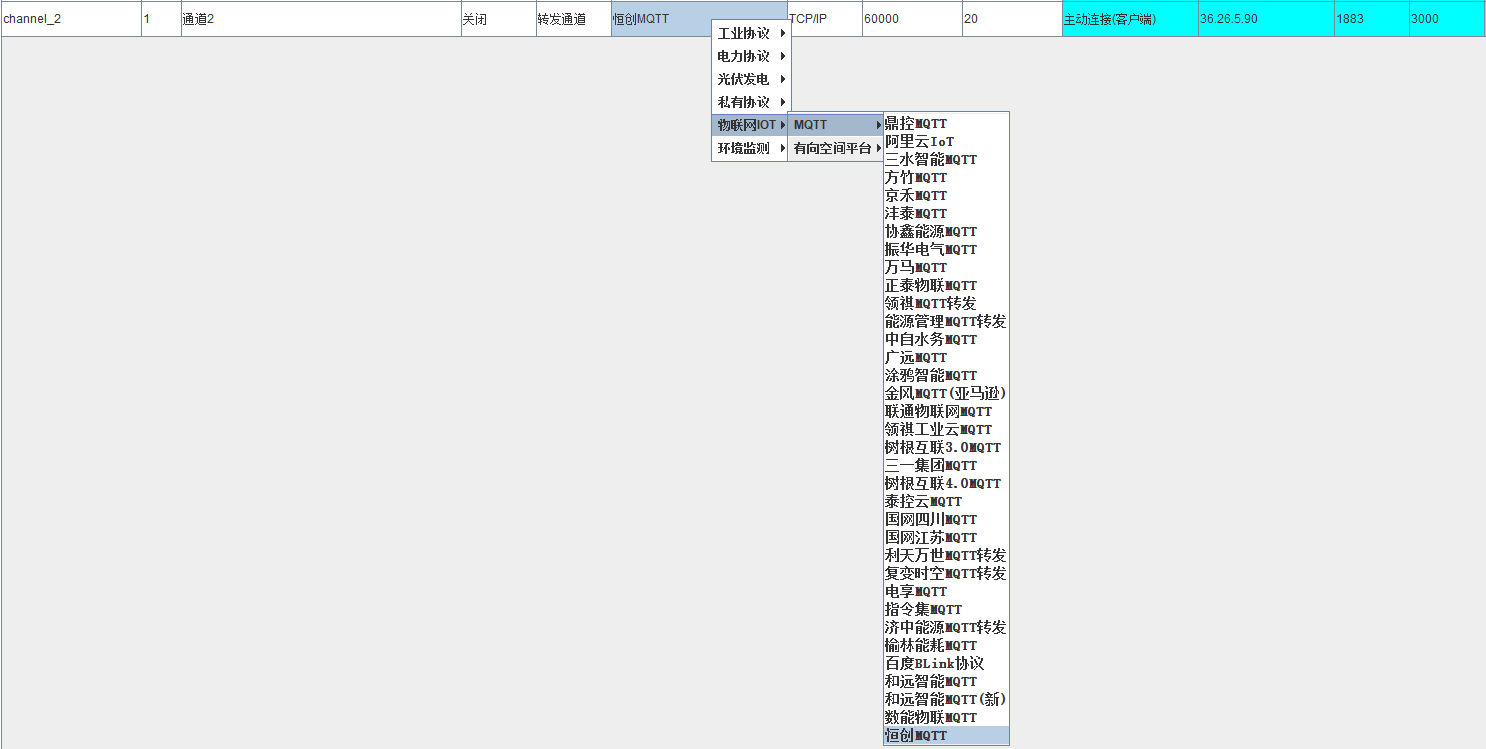Image resolution: width=1486 pixels, height=749 pixels.
Task: Pick the 京禾MQTT protocol
Action: click(x=946, y=195)
